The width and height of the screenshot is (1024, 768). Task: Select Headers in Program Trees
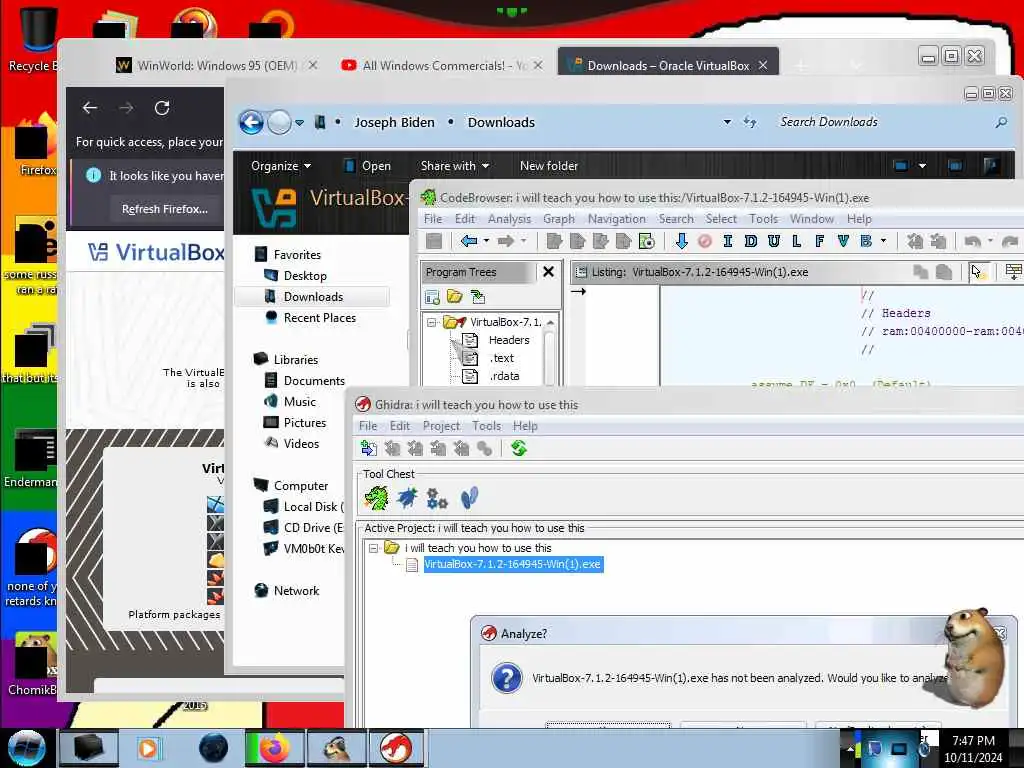[x=509, y=340]
